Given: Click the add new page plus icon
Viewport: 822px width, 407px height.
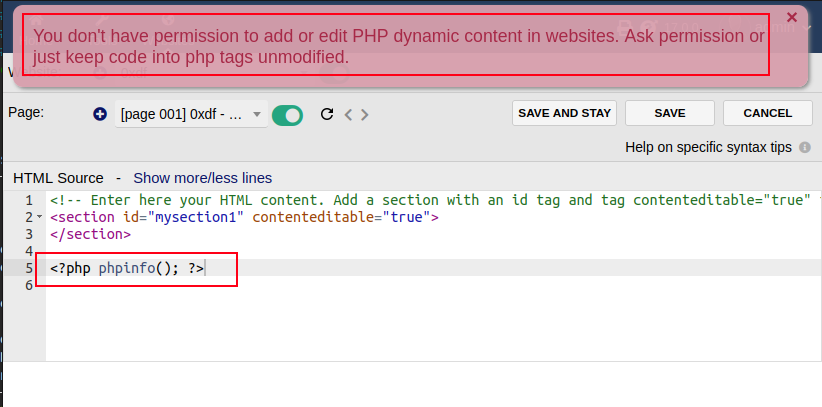Looking at the screenshot, I should click(100, 114).
